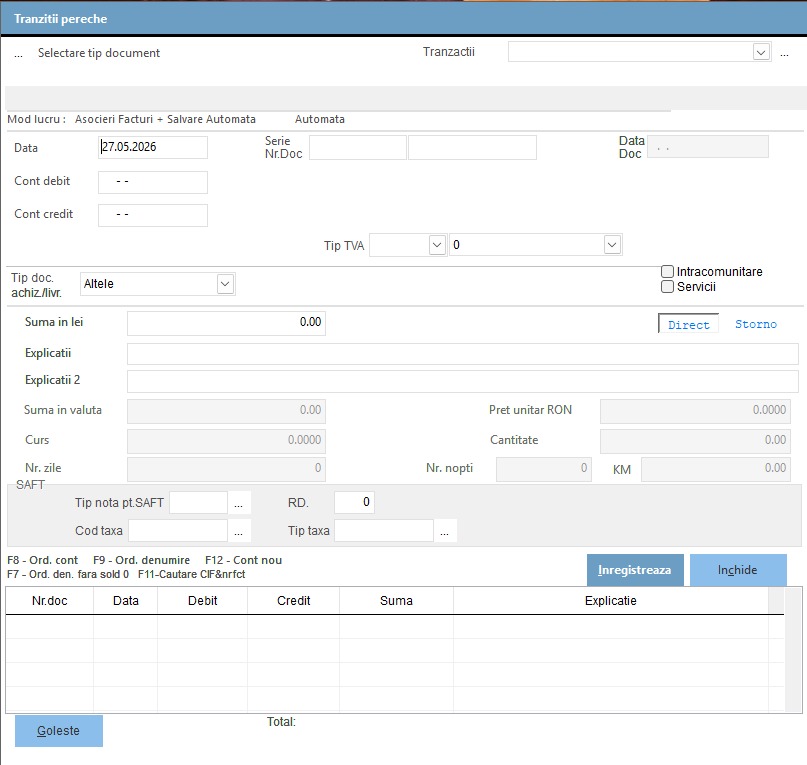The width and height of the screenshot is (807, 765).
Task: Click the Nr.Doc input field
Action: click(x=472, y=147)
